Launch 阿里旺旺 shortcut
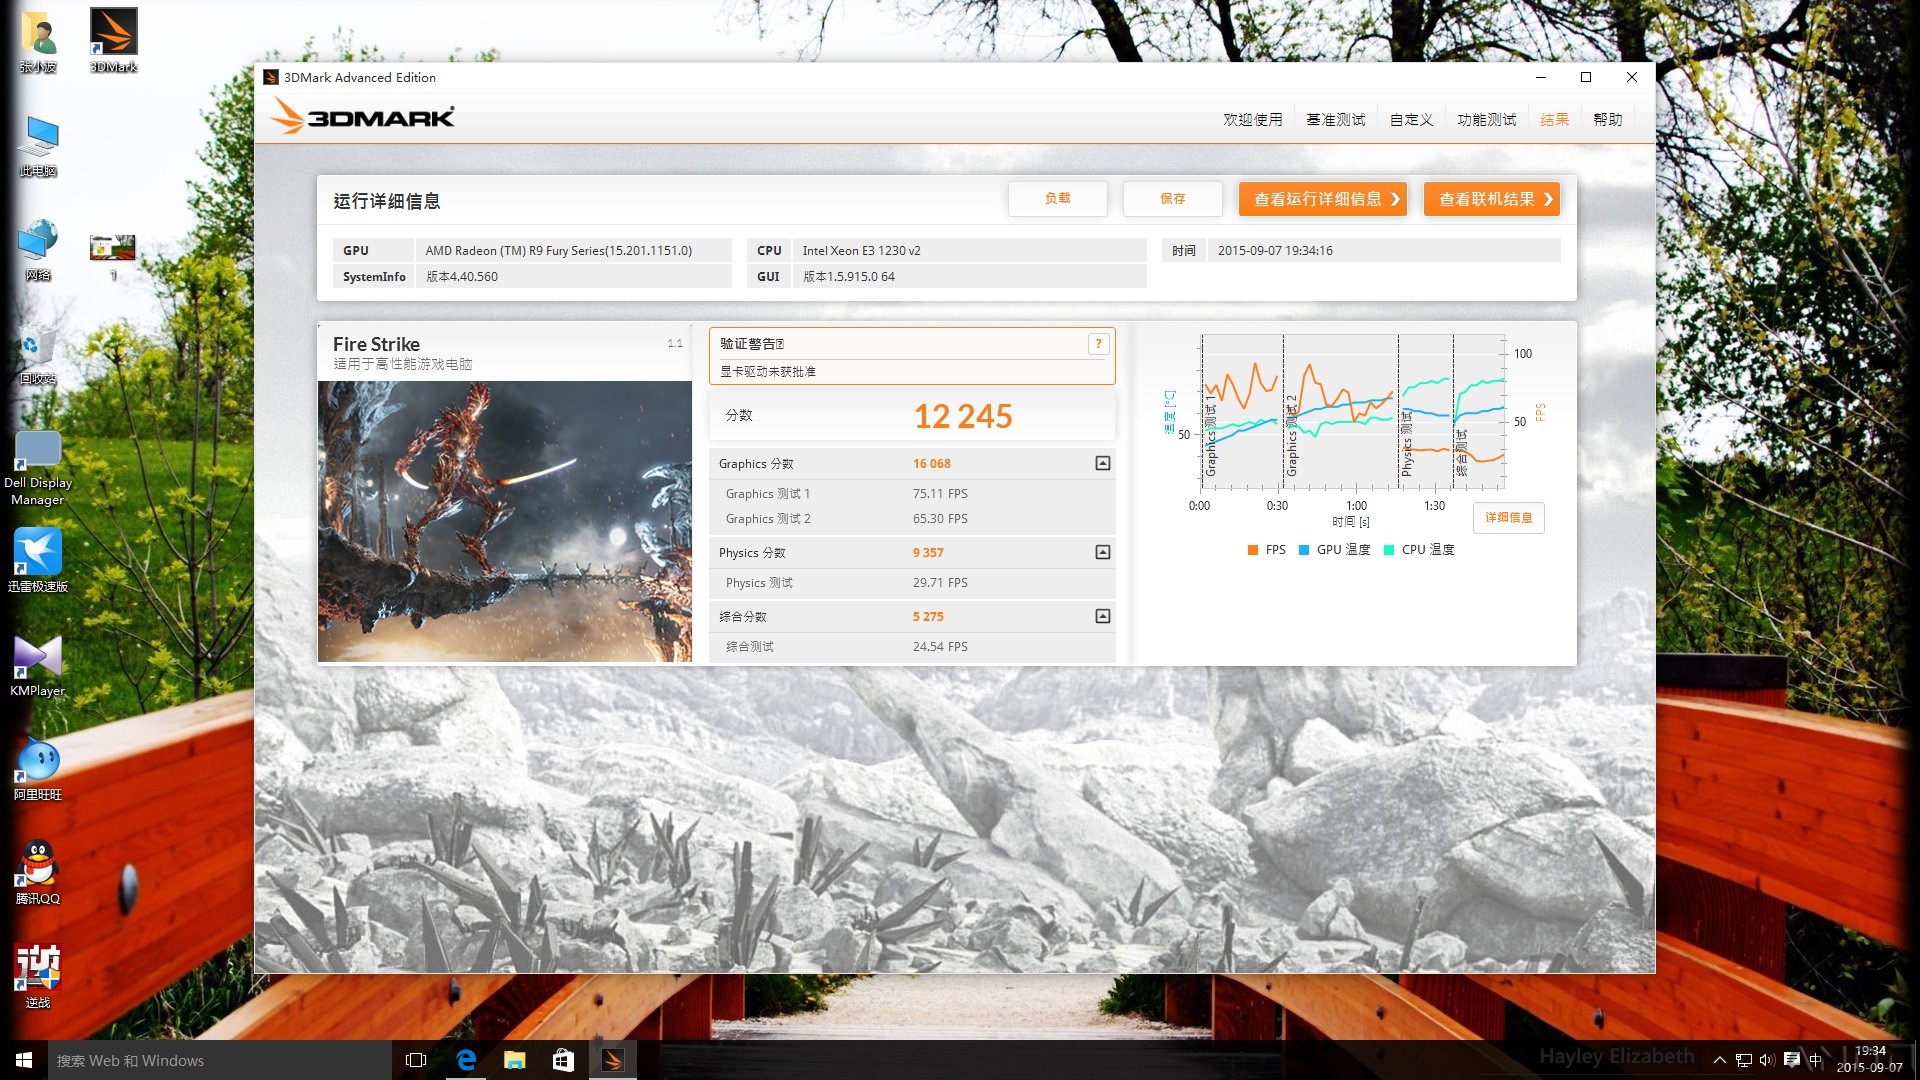The width and height of the screenshot is (1920, 1080). (x=38, y=770)
